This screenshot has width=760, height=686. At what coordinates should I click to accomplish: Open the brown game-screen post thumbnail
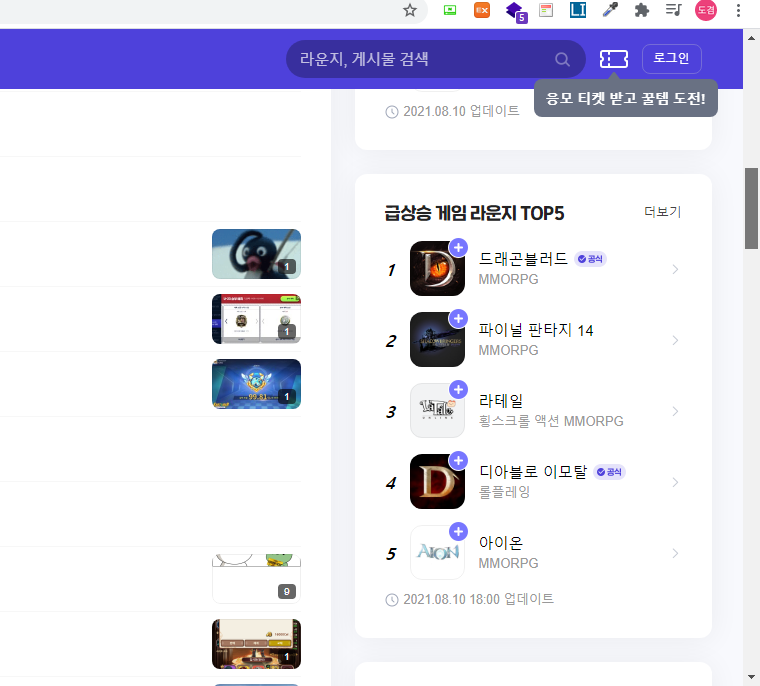(256, 644)
